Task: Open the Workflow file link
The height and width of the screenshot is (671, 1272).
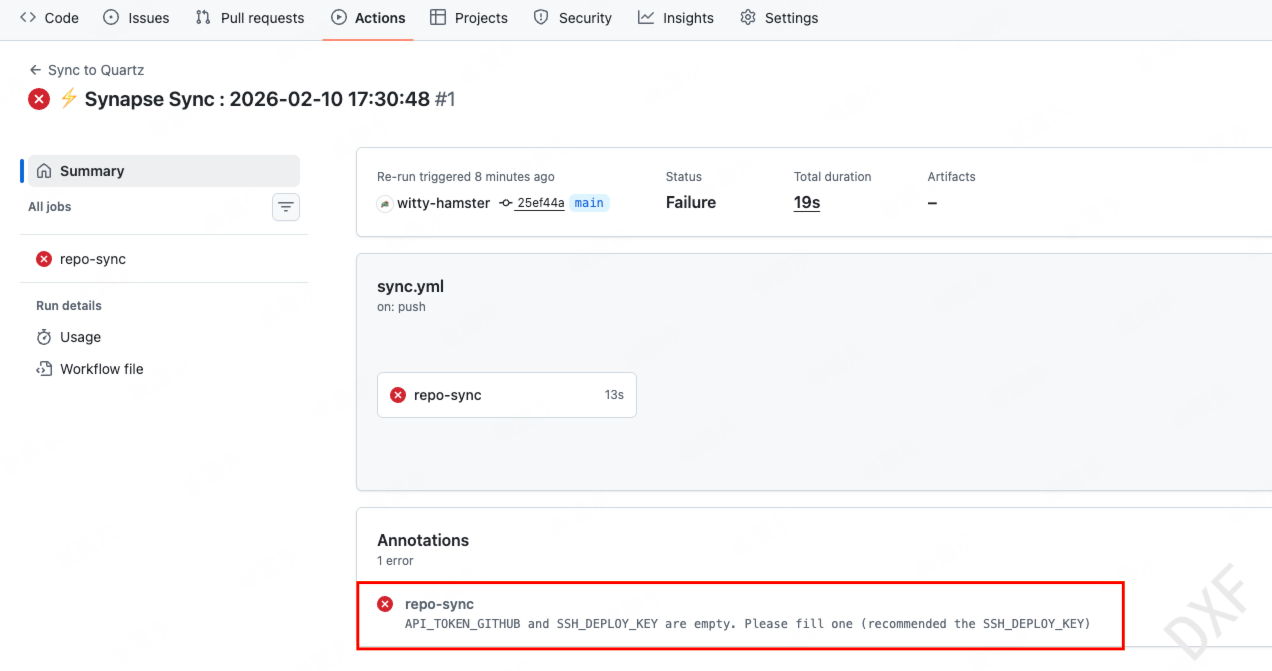Action: pos(101,369)
